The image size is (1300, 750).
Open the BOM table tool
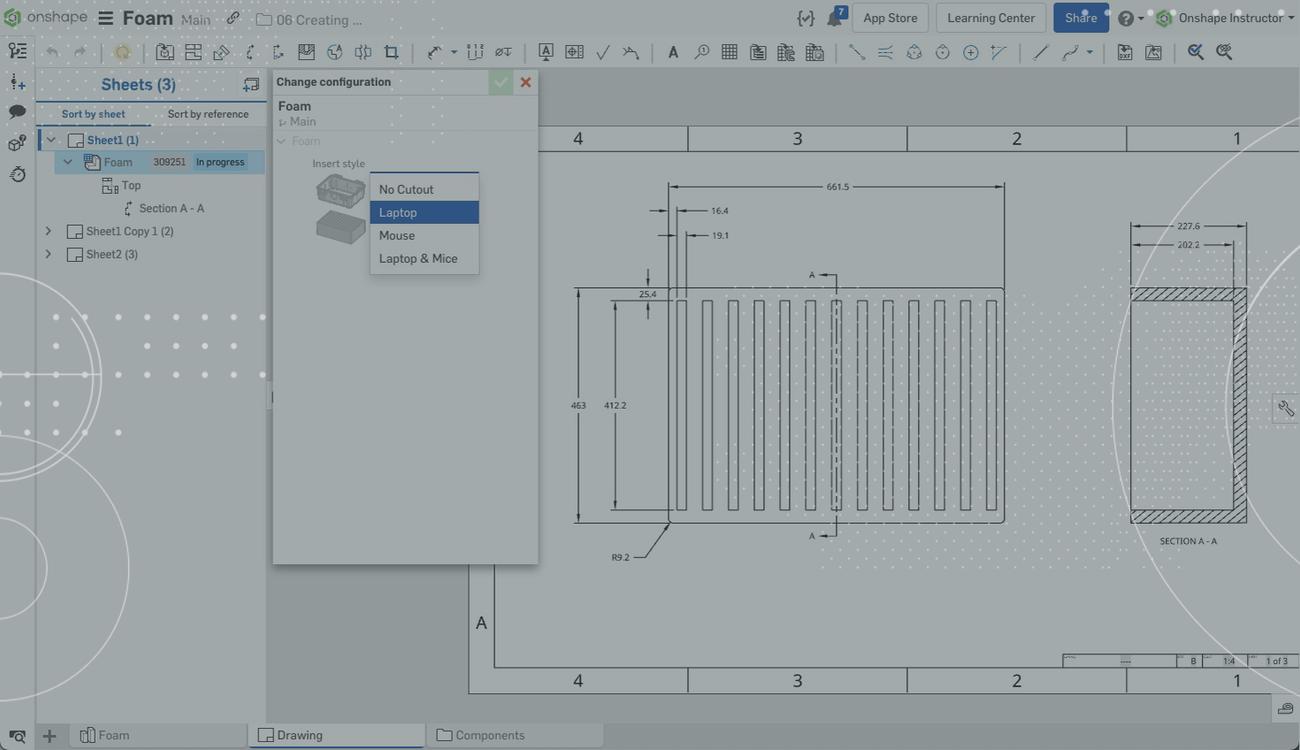point(757,51)
